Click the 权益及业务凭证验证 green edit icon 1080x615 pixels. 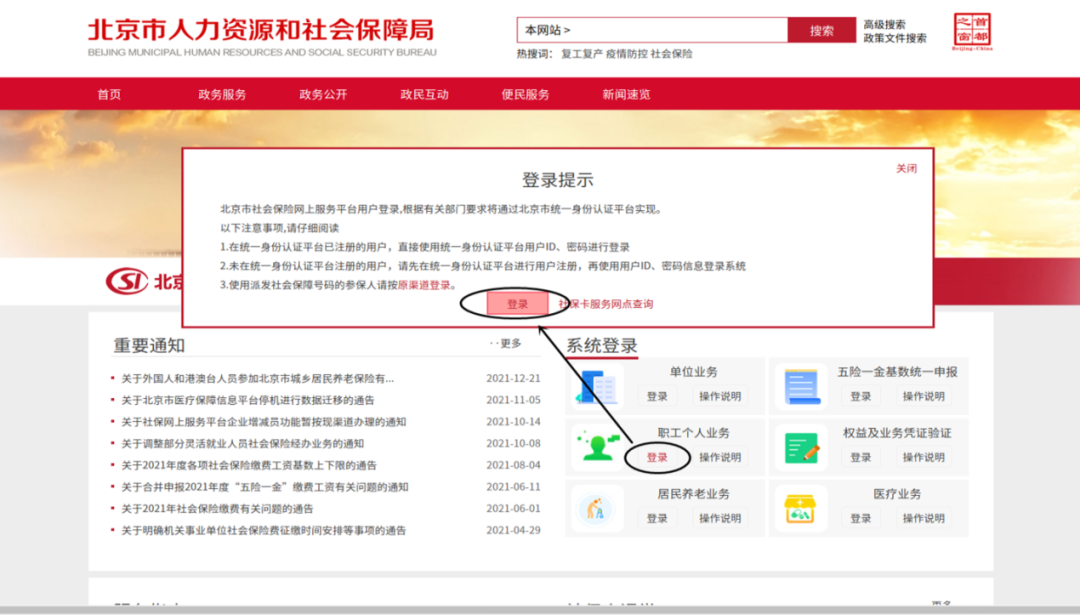click(x=801, y=448)
